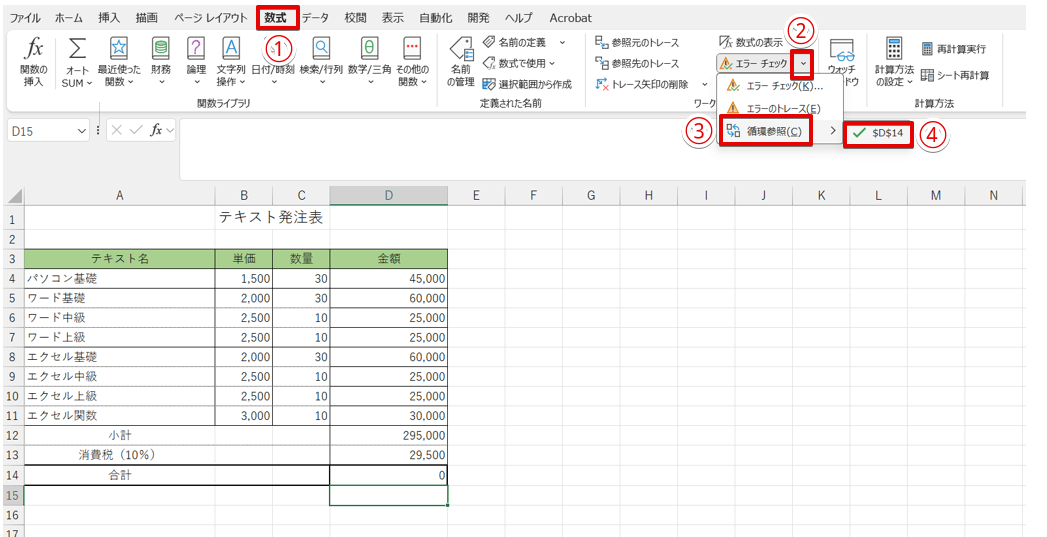
Task: Toggle 数式の表示 on the ribbon
Action: click(x=751, y=42)
